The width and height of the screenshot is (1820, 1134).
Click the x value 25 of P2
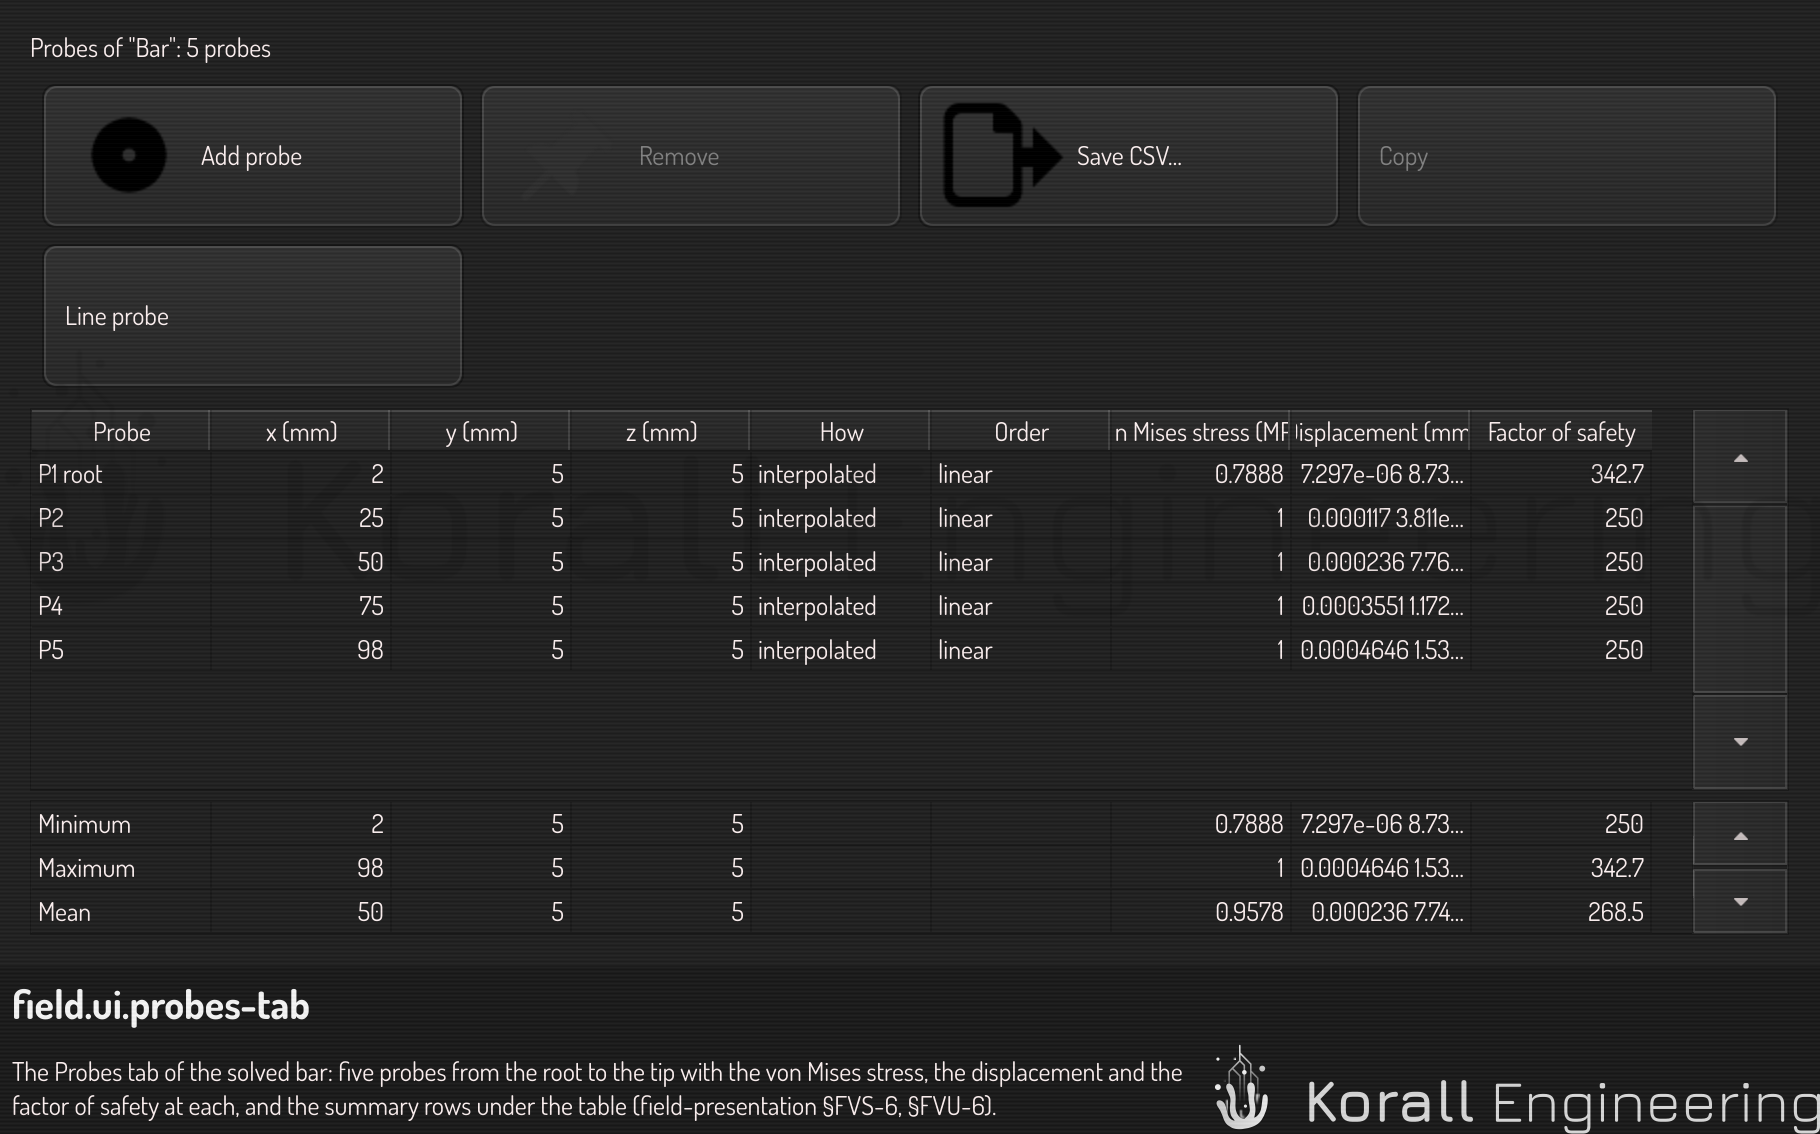click(301, 518)
